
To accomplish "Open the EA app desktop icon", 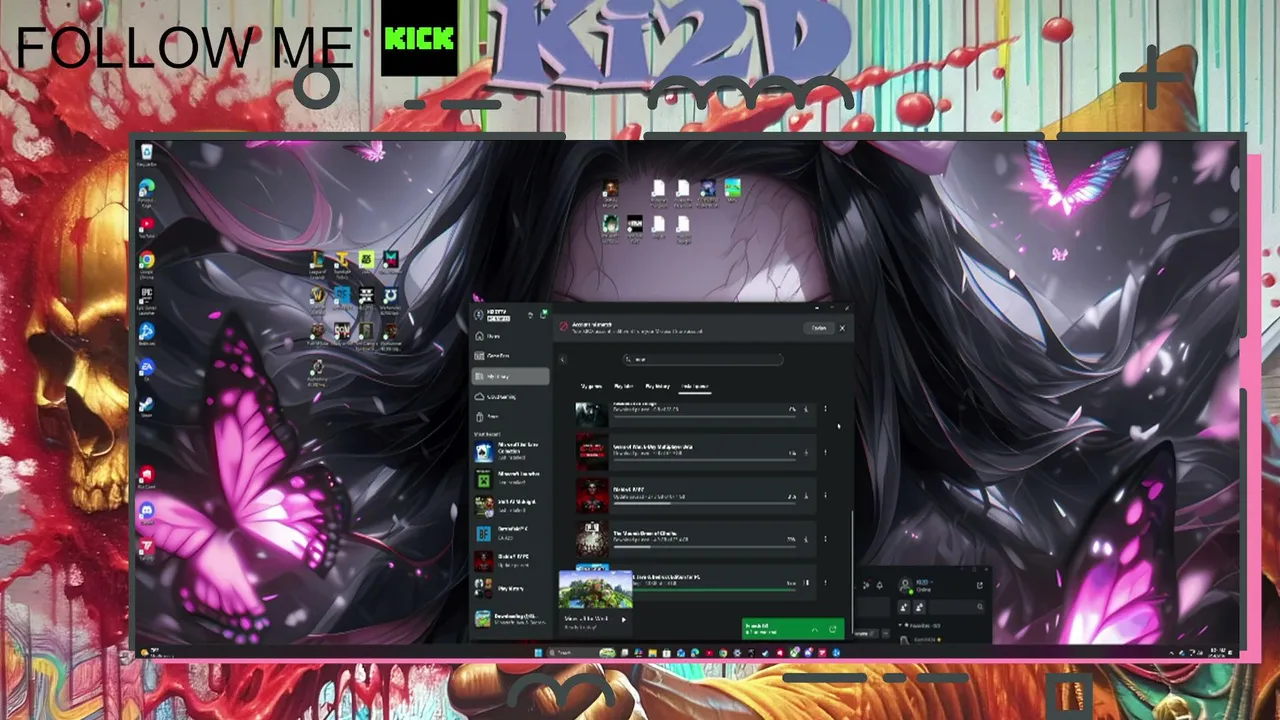I will [147, 370].
